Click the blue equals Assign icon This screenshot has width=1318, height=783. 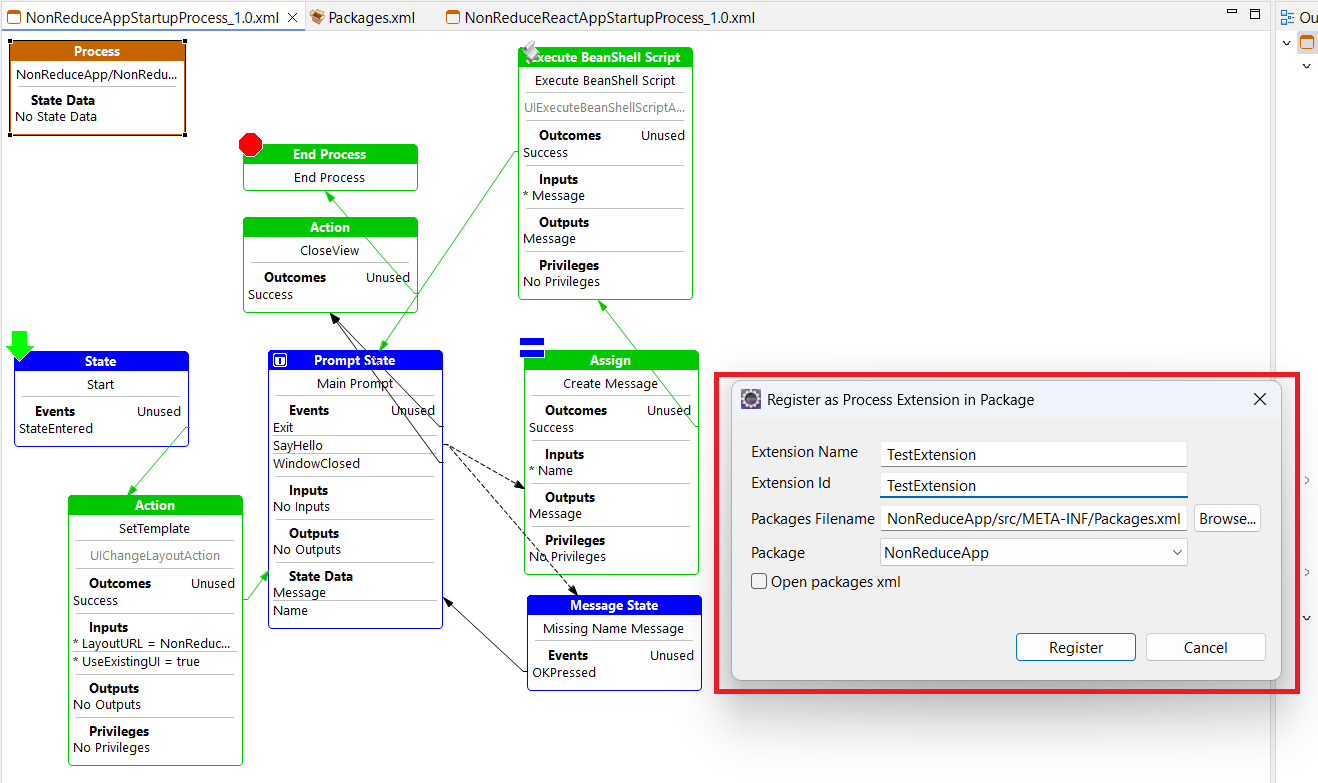532,347
